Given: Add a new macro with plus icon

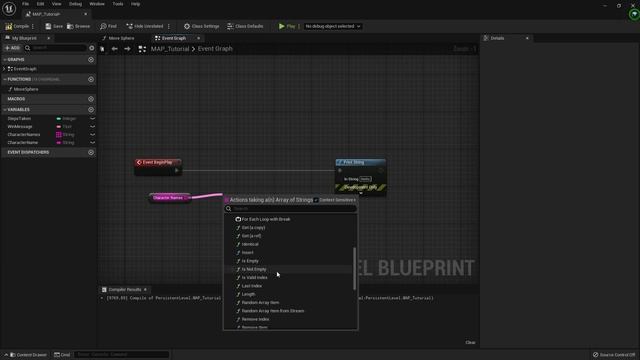Looking at the screenshot, I should click(x=91, y=99).
